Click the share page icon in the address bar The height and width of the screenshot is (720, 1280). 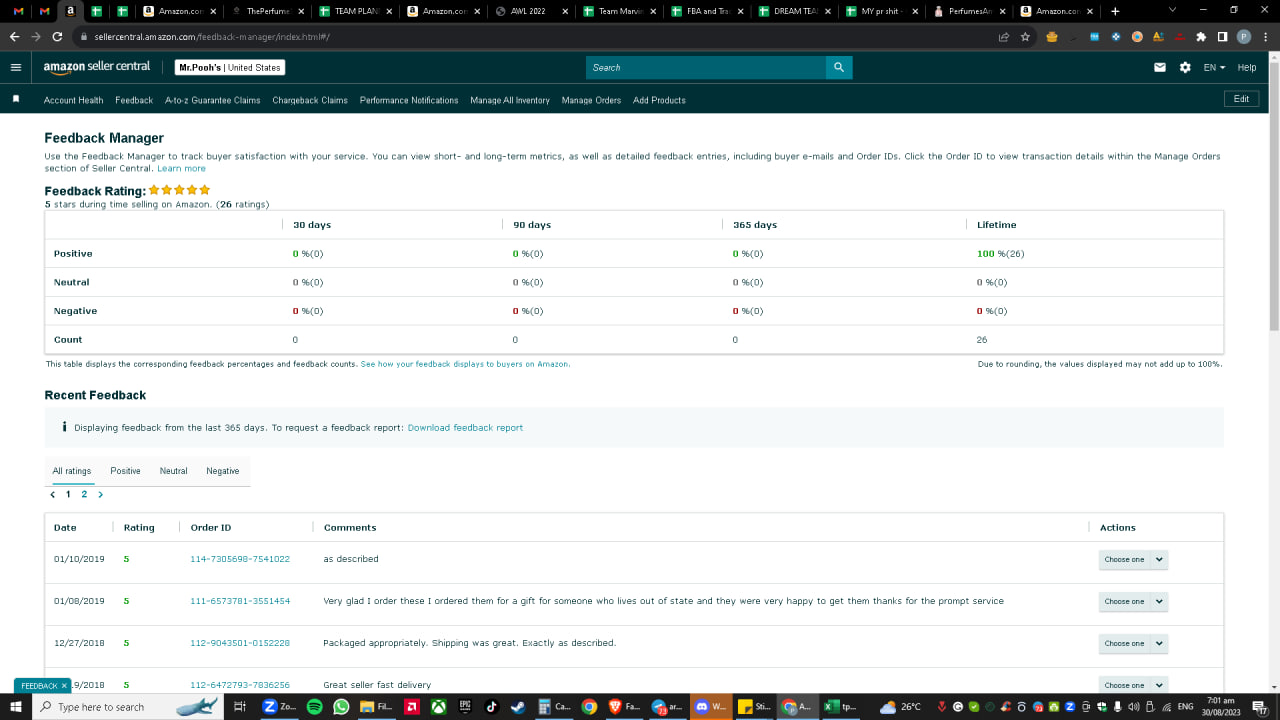pos(1003,37)
